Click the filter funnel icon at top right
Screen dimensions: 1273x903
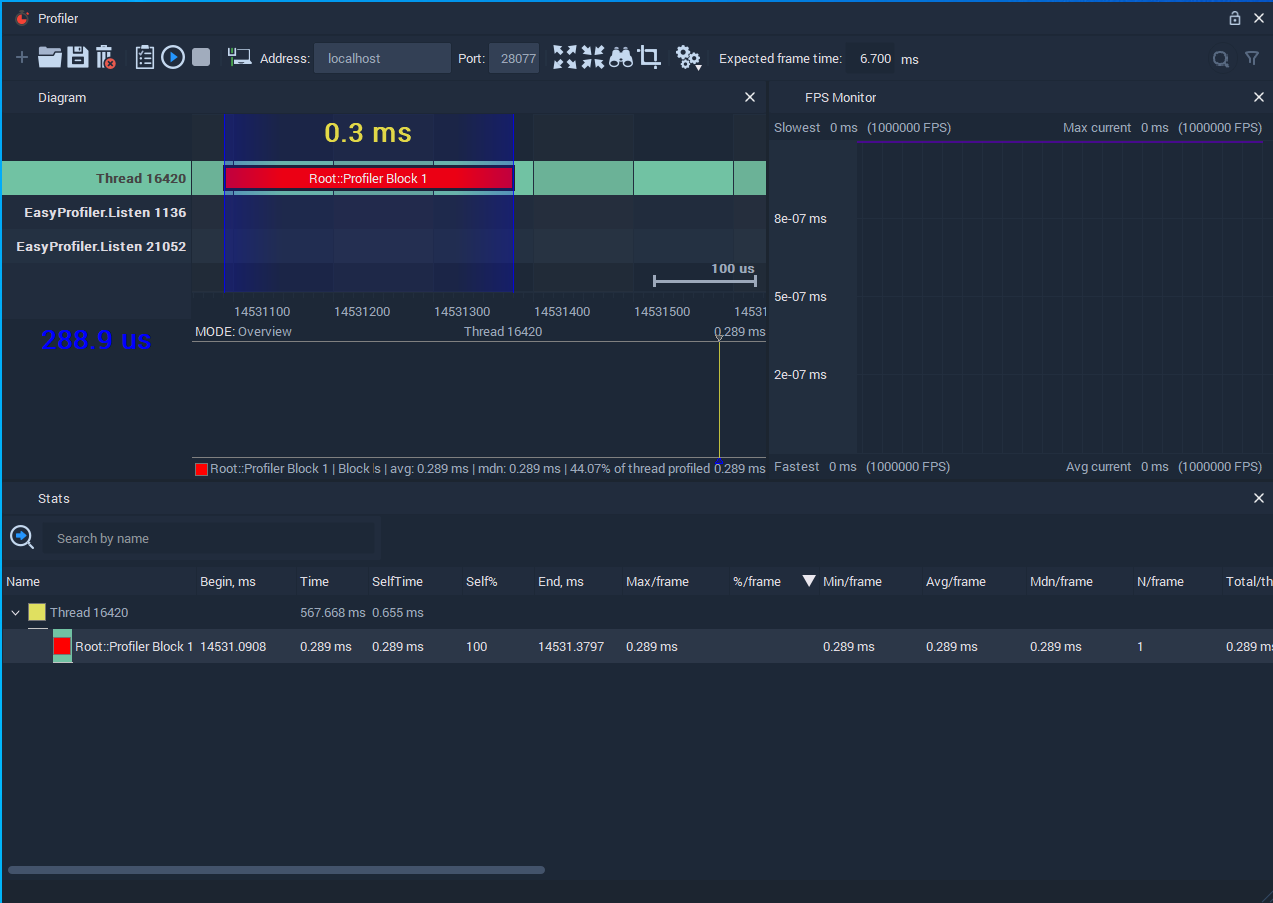[1252, 59]
